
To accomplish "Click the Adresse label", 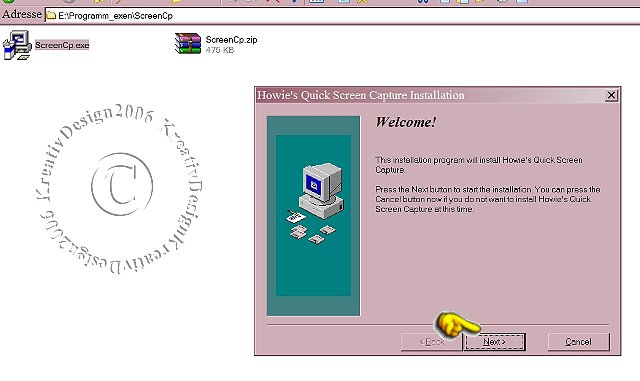I will [x=22, y=14].
